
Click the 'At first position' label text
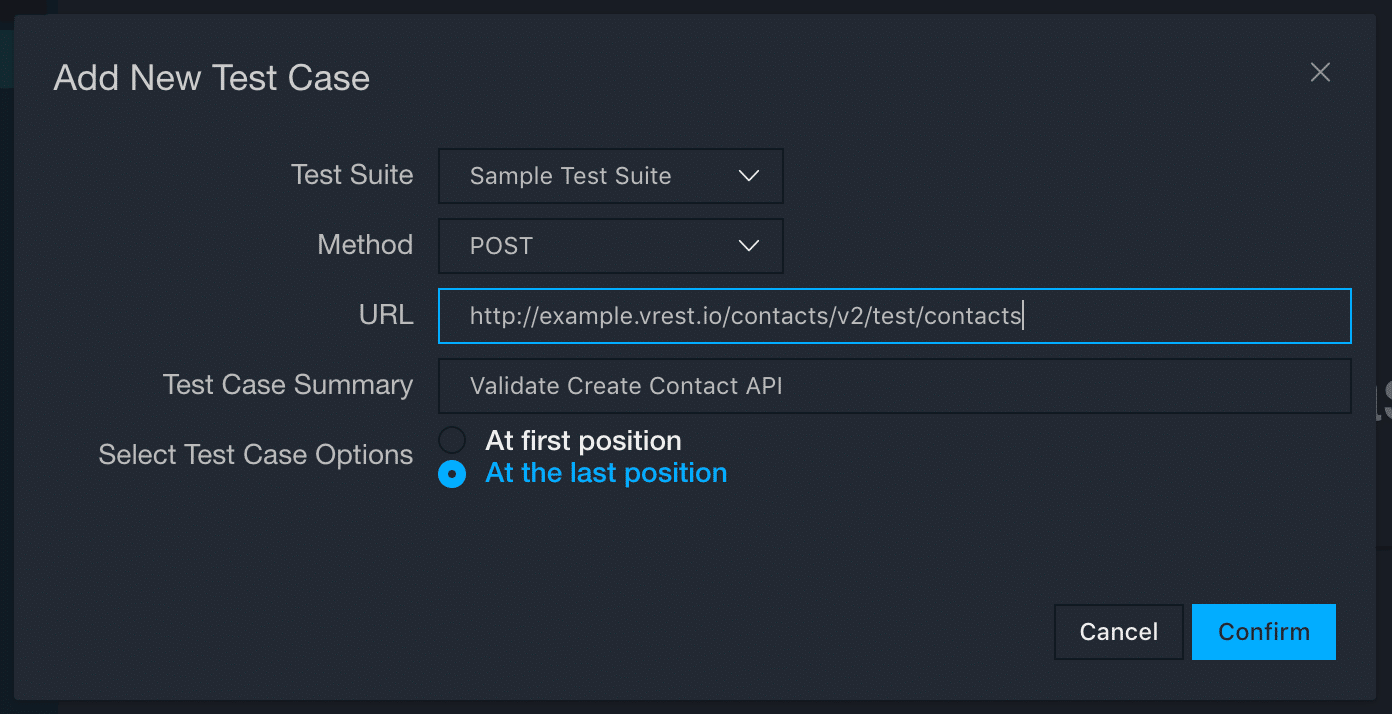[583, 441]
